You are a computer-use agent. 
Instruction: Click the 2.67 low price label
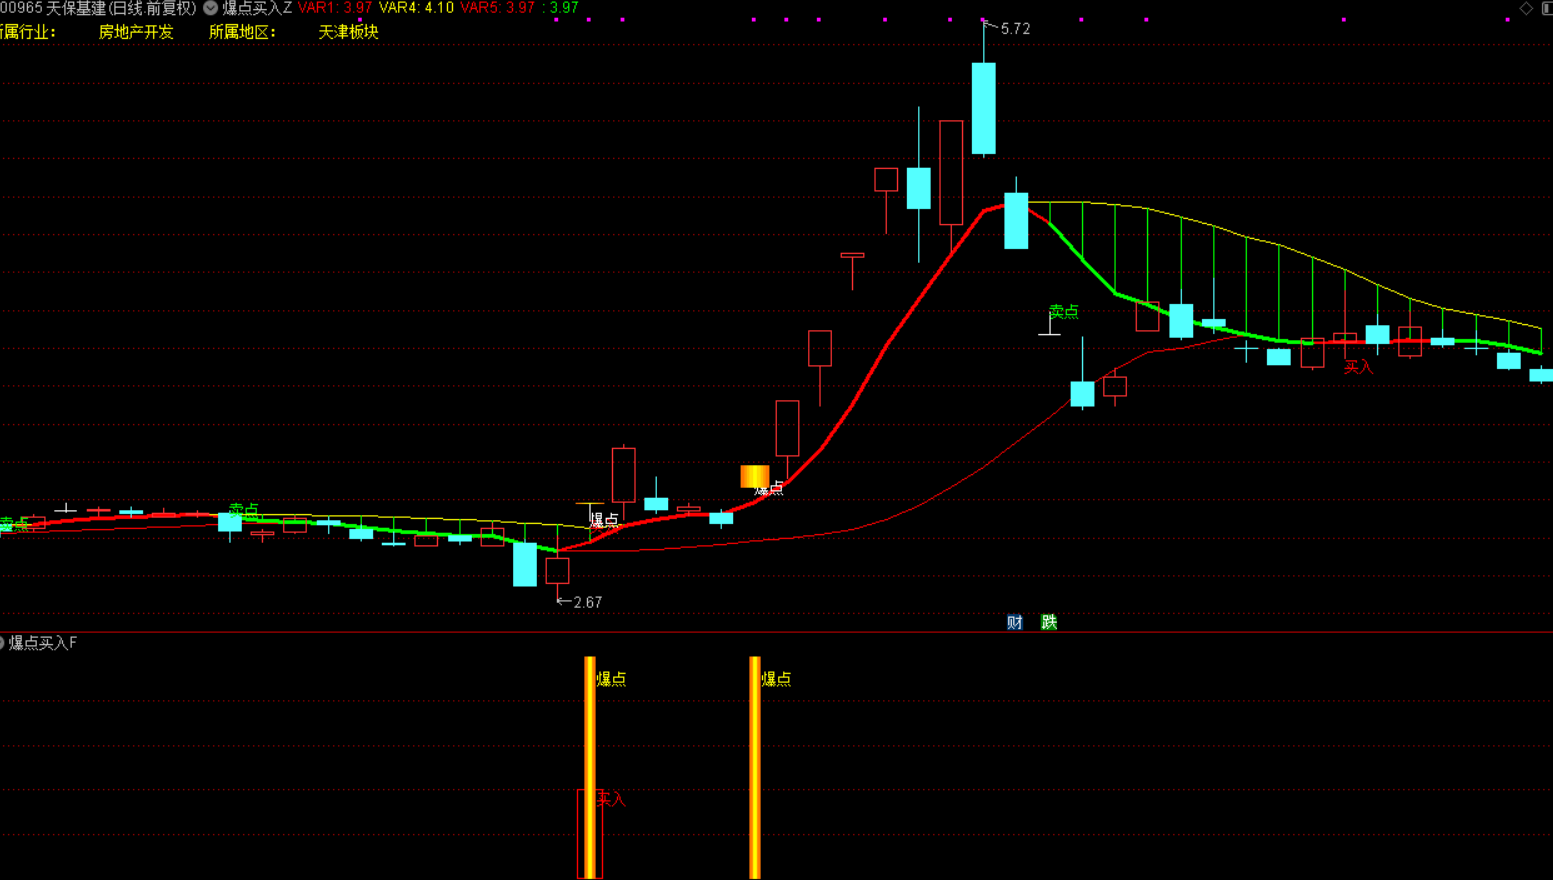(587, 602)
